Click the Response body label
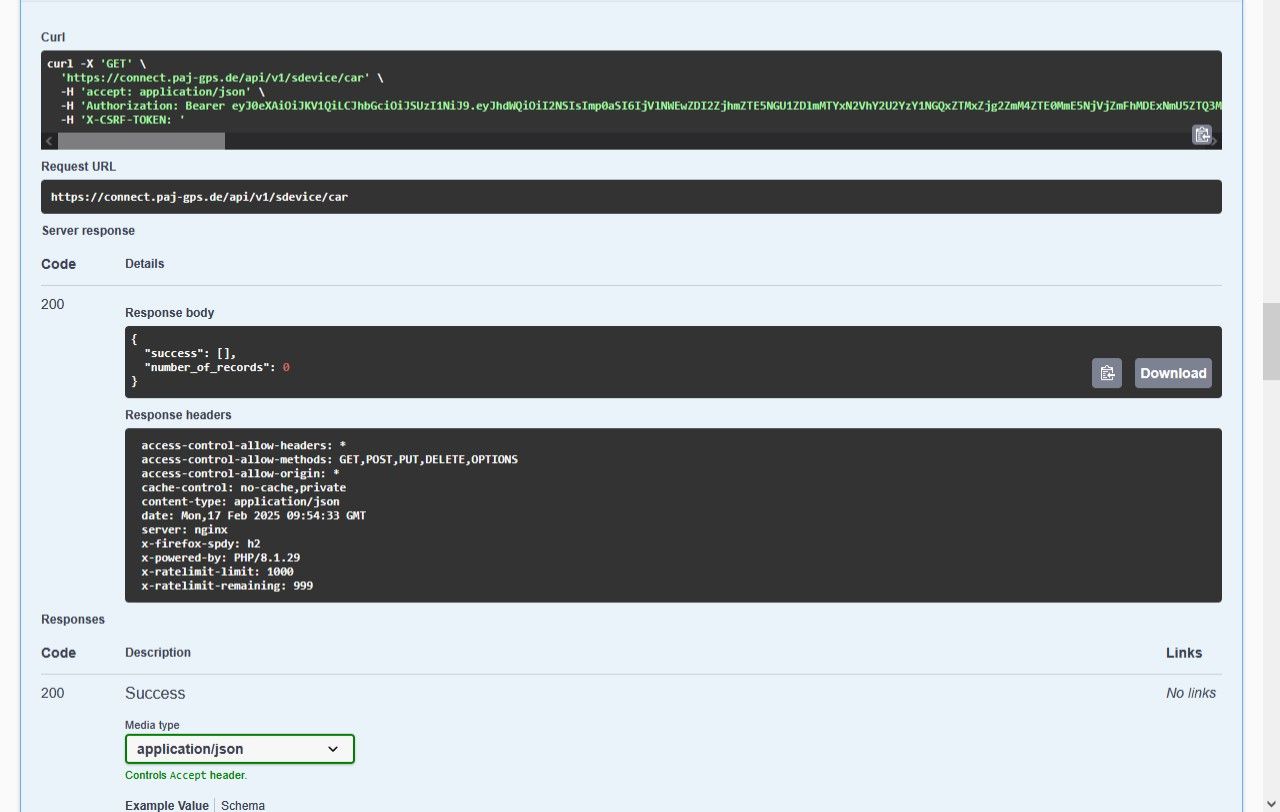 [170, 313]
